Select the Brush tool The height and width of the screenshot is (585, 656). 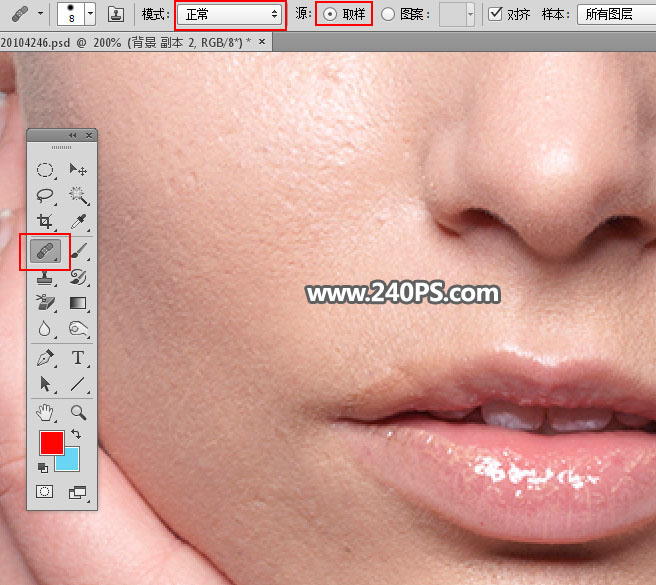point(79,251)
